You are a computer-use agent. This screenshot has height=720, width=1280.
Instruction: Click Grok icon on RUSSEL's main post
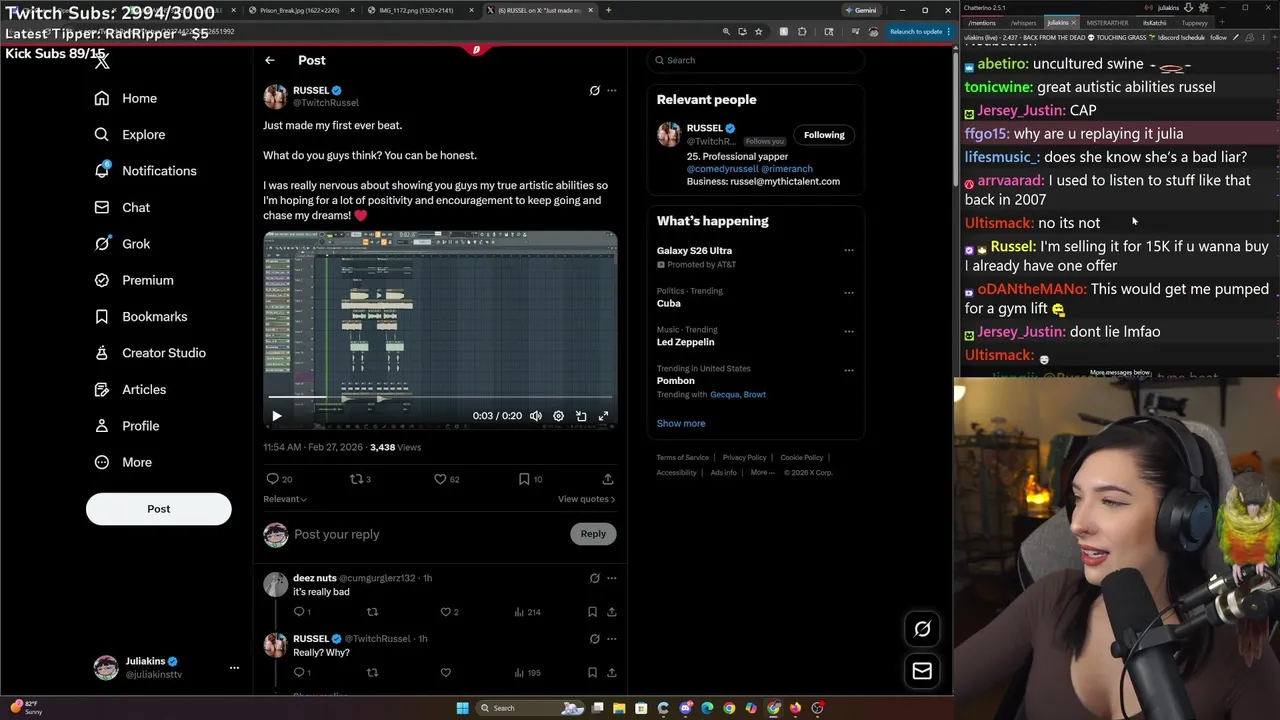coord(594,90)
